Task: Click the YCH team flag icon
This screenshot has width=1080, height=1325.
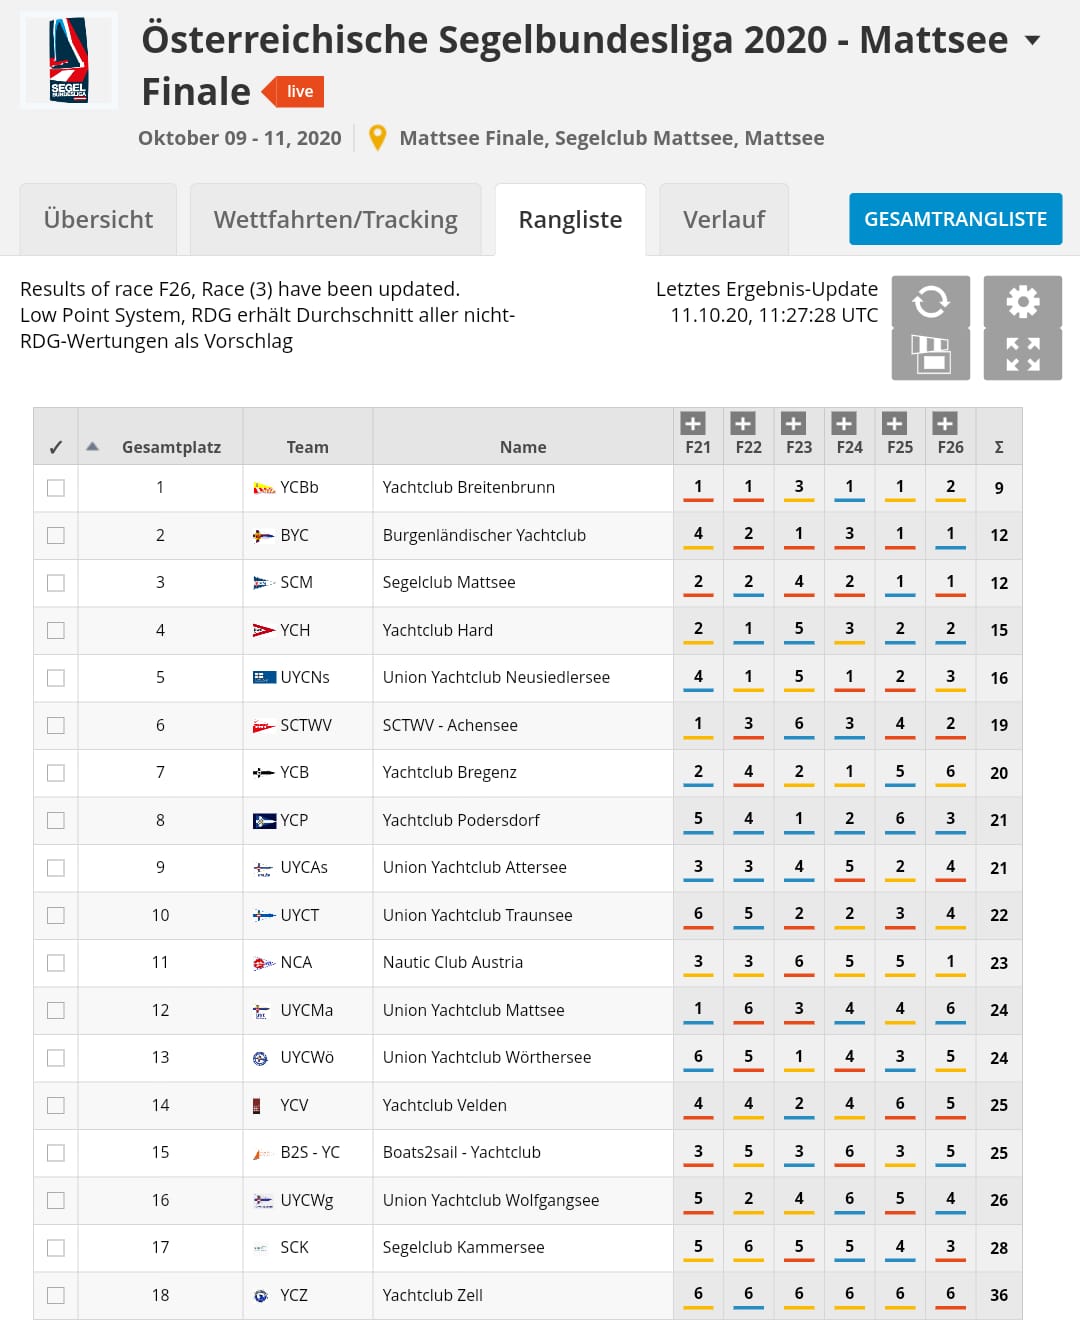Action: [264, 631]
